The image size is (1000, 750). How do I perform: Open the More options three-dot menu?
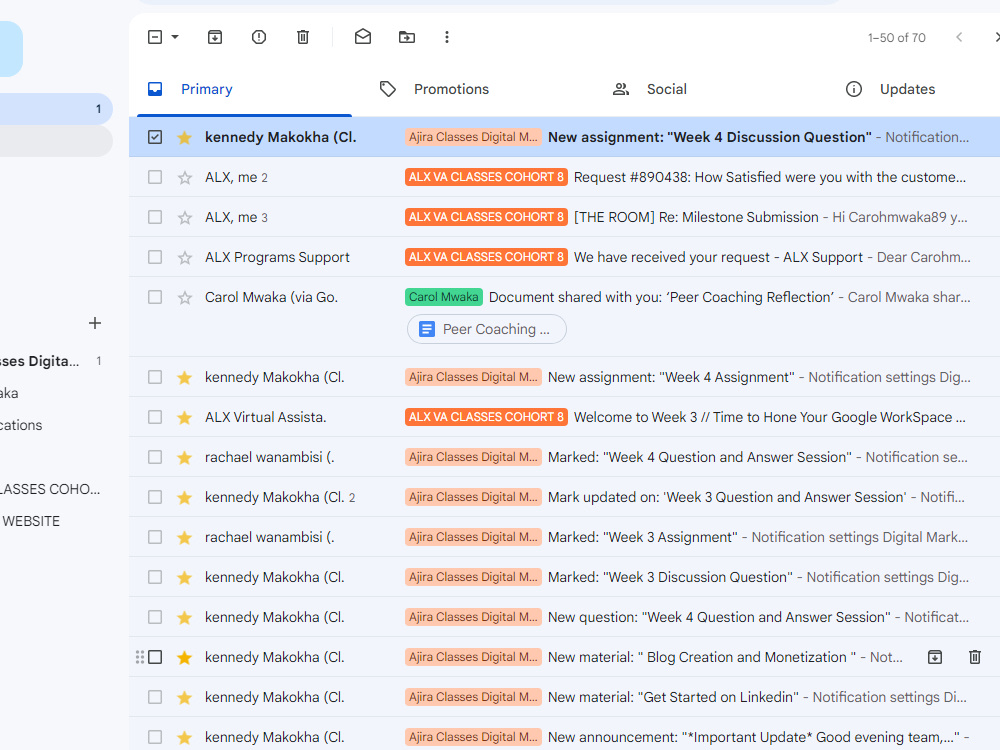point(447,37)
